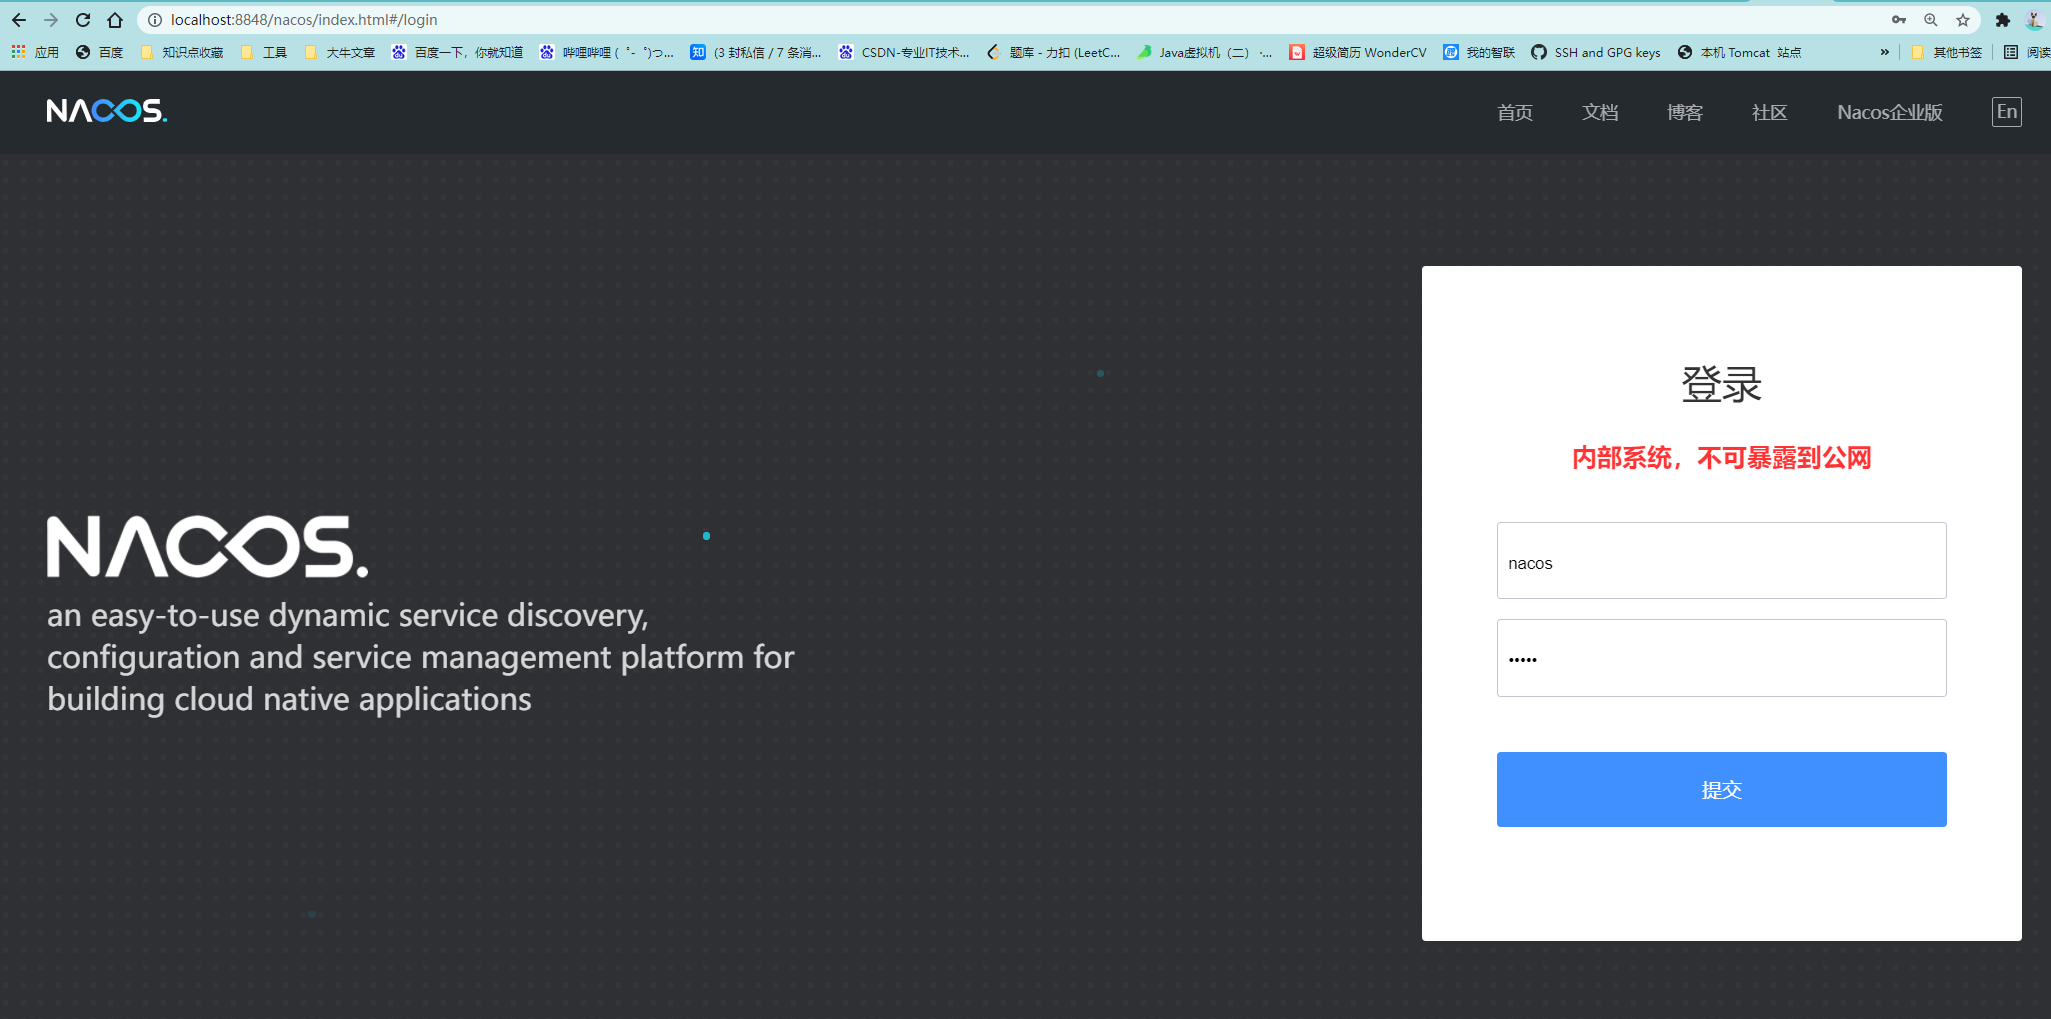Go to the browser home page

115,20
